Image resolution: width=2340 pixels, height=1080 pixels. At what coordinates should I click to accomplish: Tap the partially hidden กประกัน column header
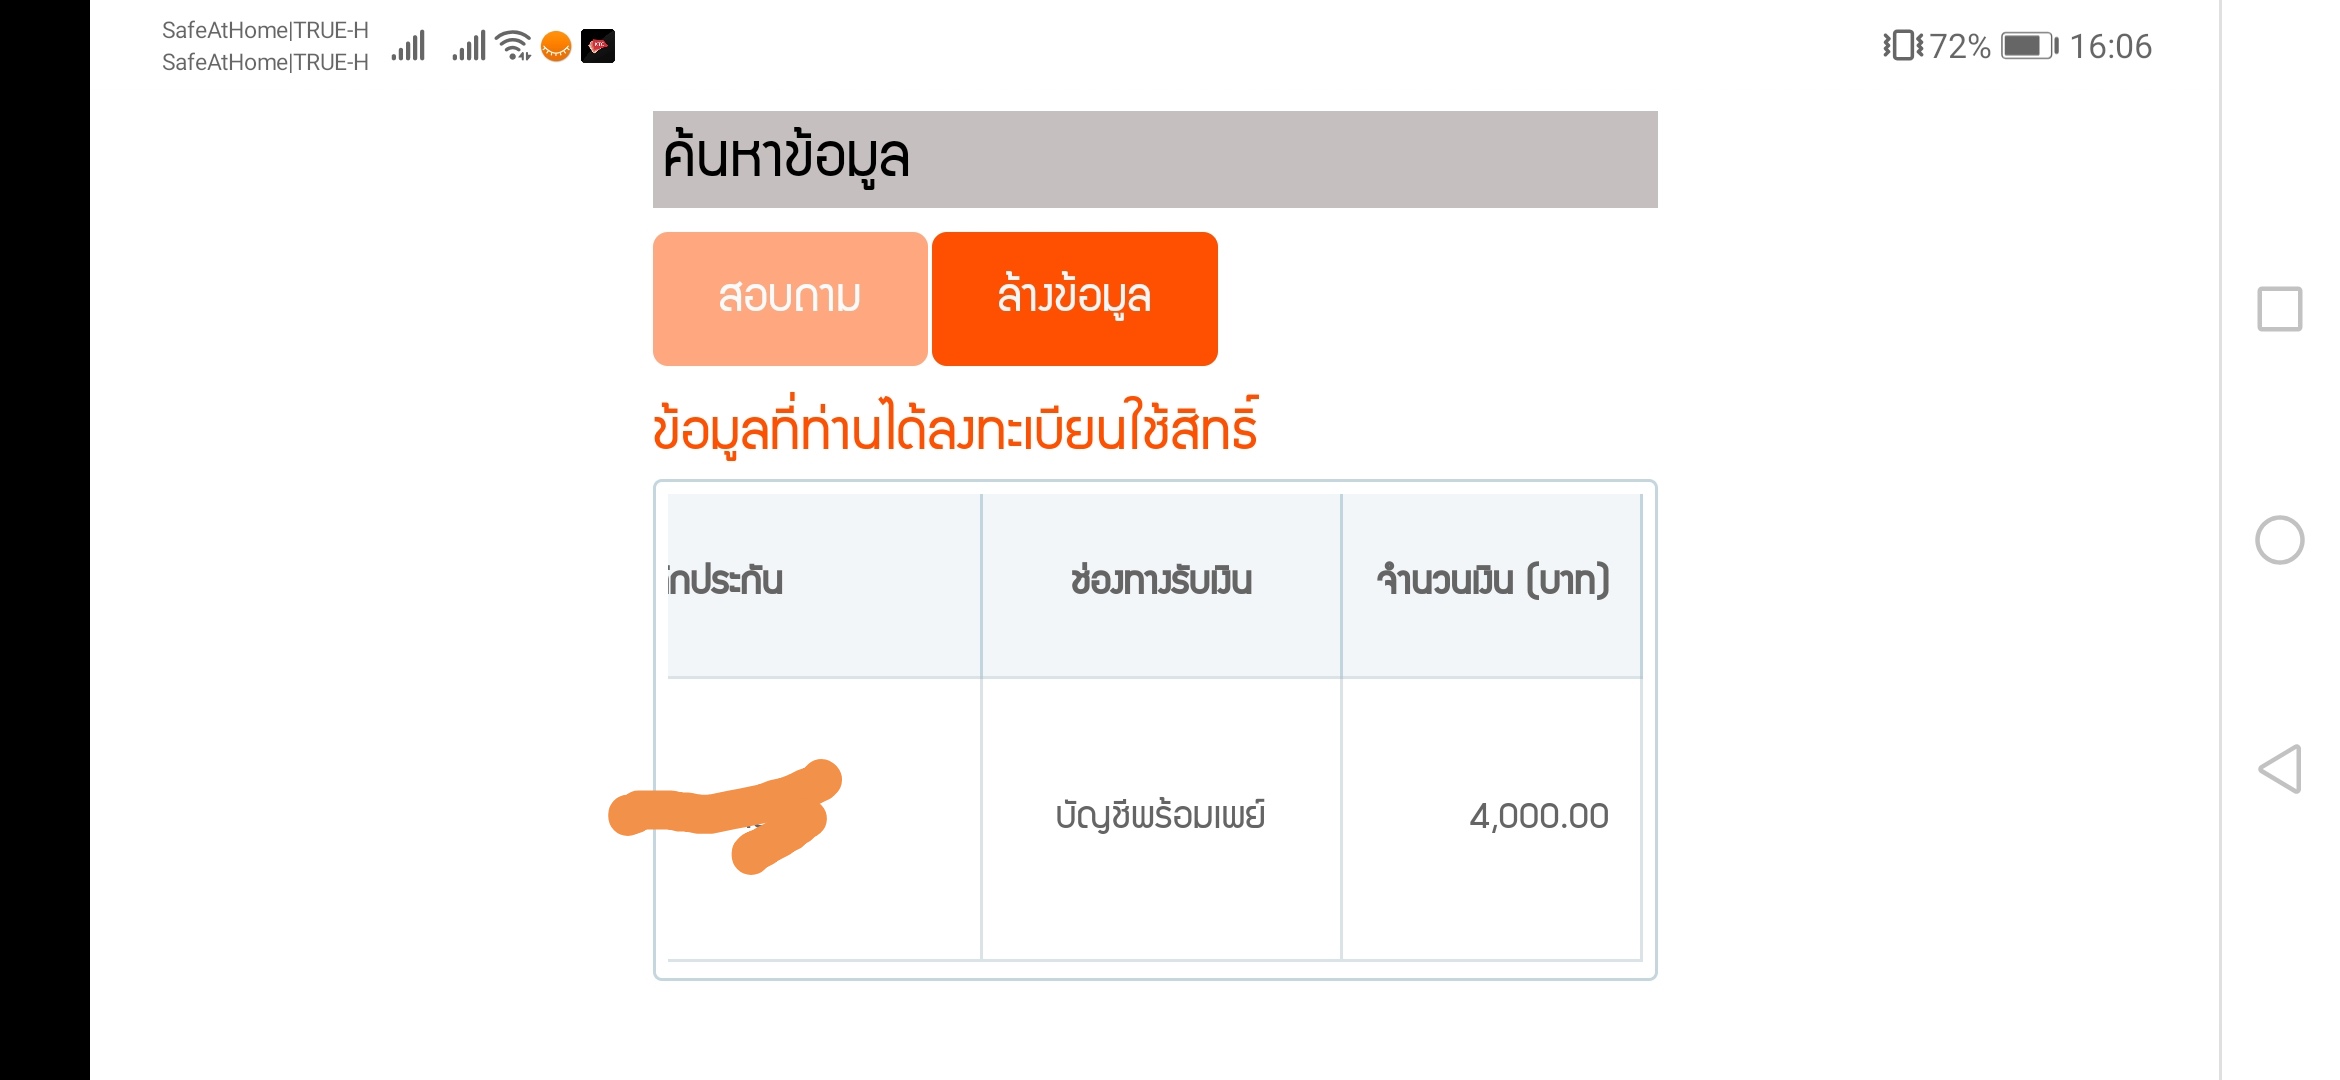(824, 582)
